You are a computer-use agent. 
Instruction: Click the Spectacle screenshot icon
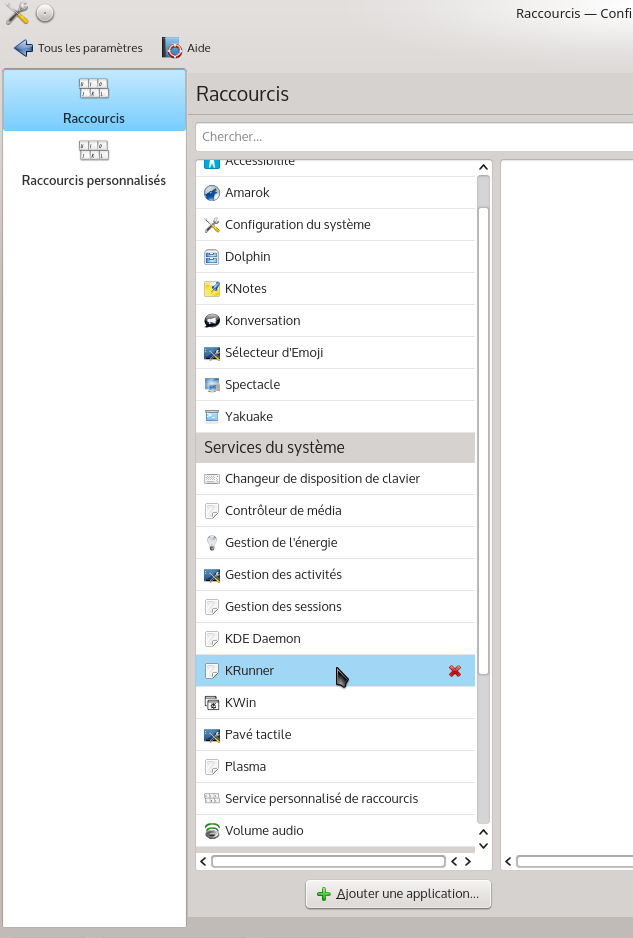pyautogui.click(x=212, y=385)
